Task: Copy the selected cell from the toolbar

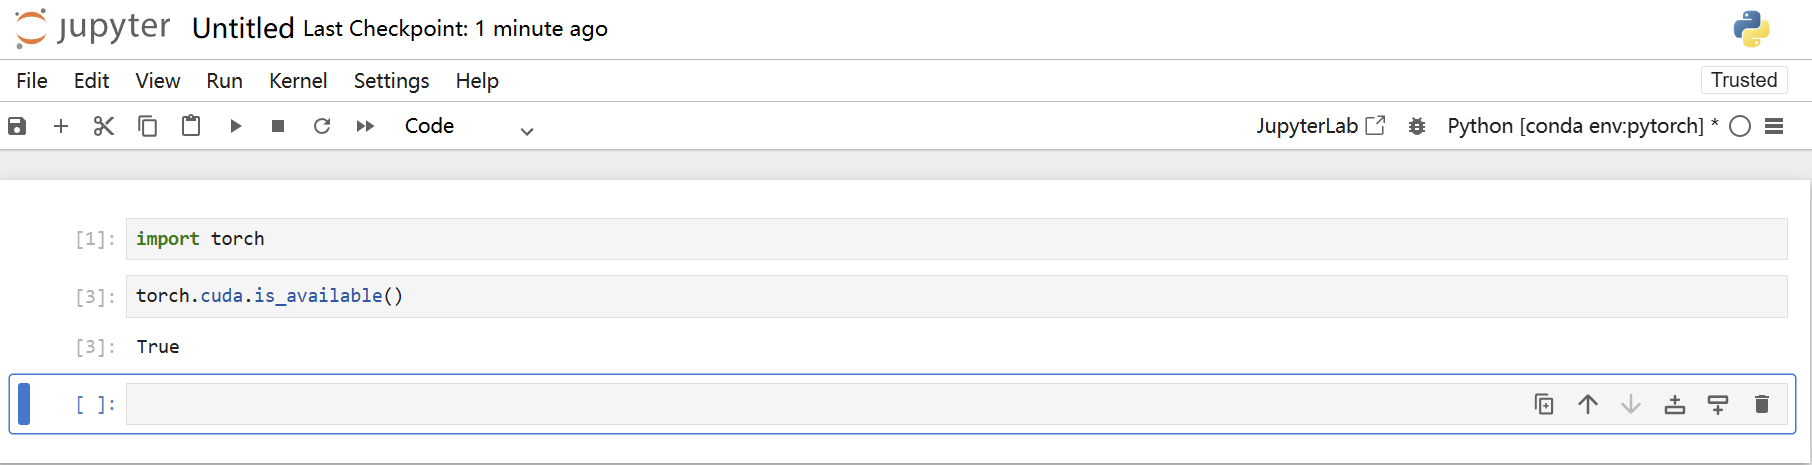Action: point(147,126)
